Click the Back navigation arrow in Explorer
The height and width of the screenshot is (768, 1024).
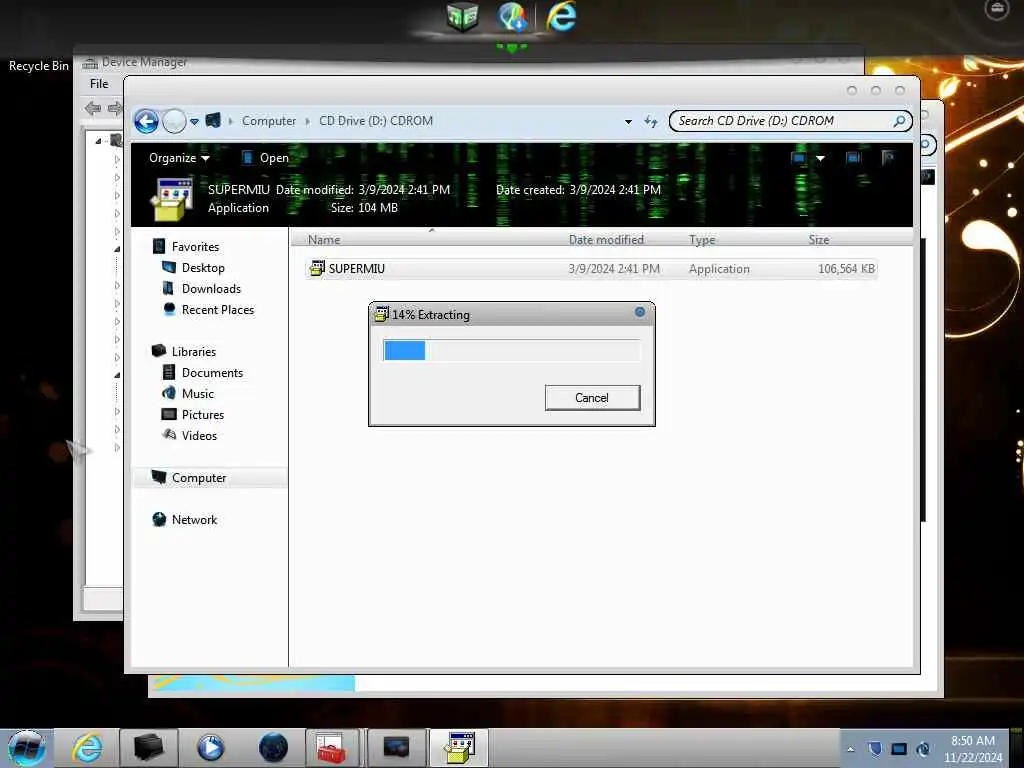coord(146,121)
